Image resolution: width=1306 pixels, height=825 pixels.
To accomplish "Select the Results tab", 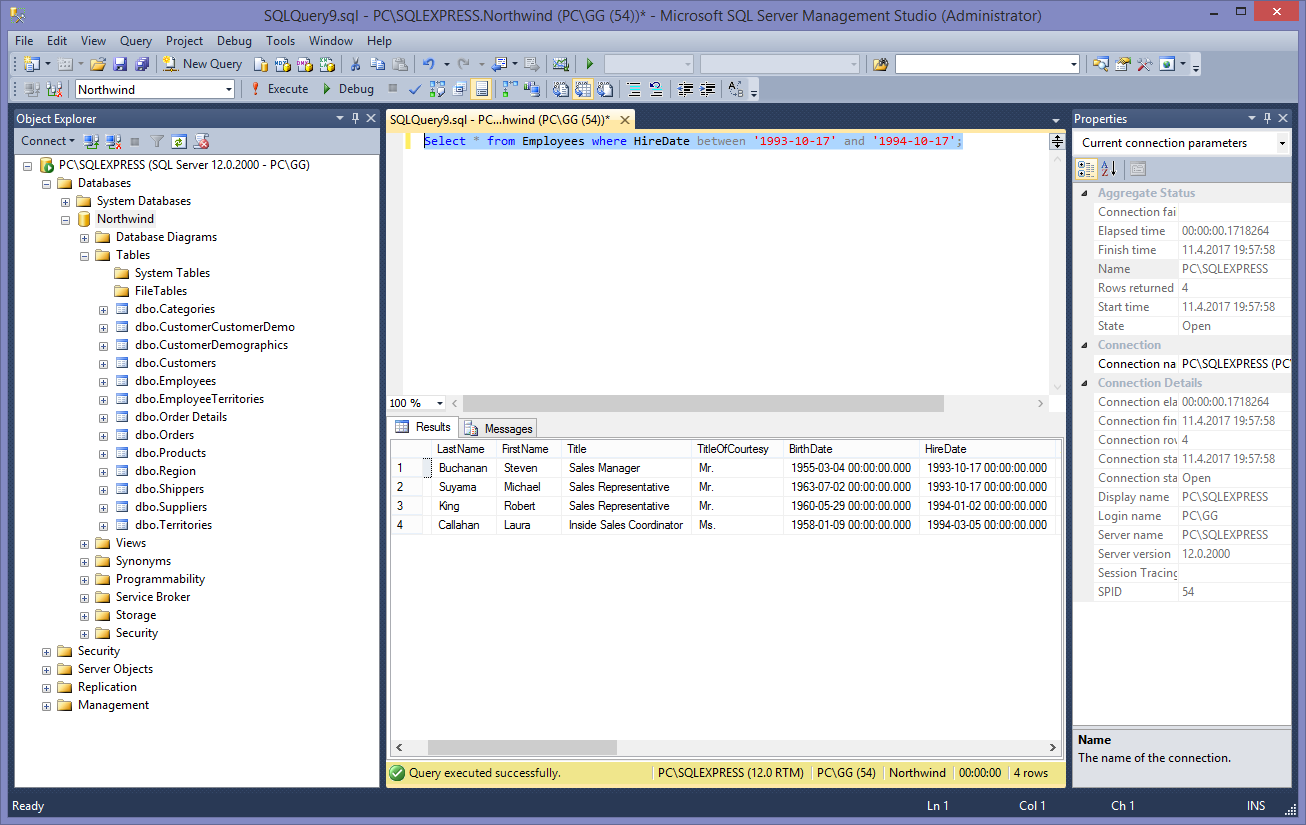I will [x=424, y=427].
